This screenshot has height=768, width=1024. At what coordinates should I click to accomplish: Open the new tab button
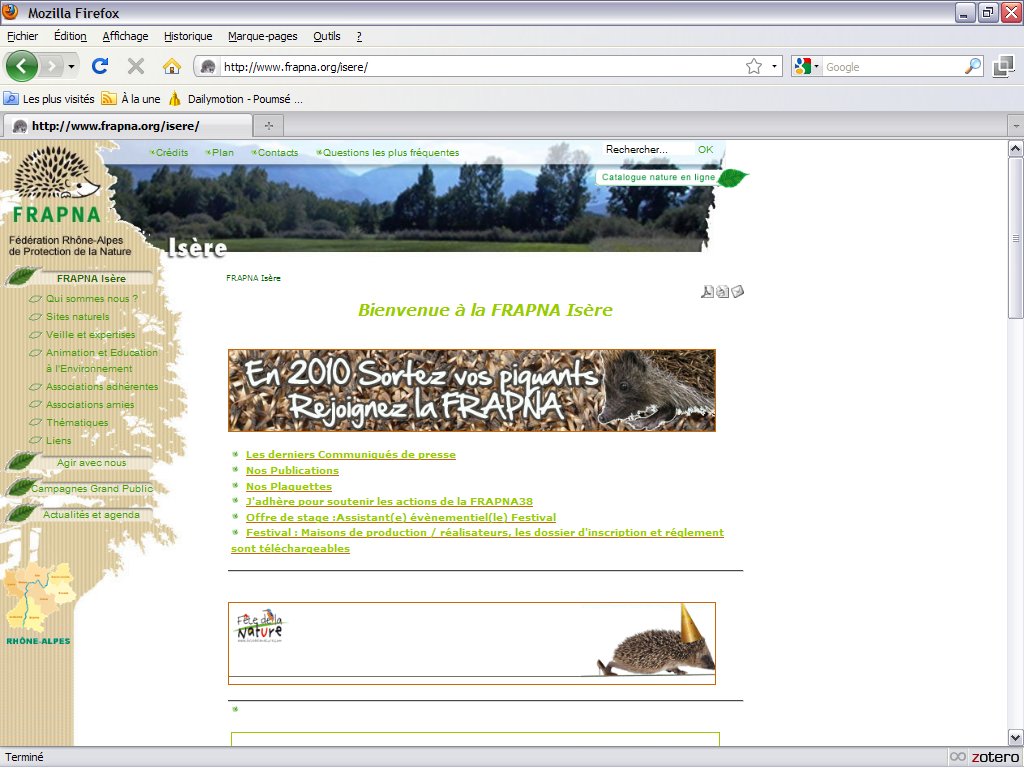(268, 126)
